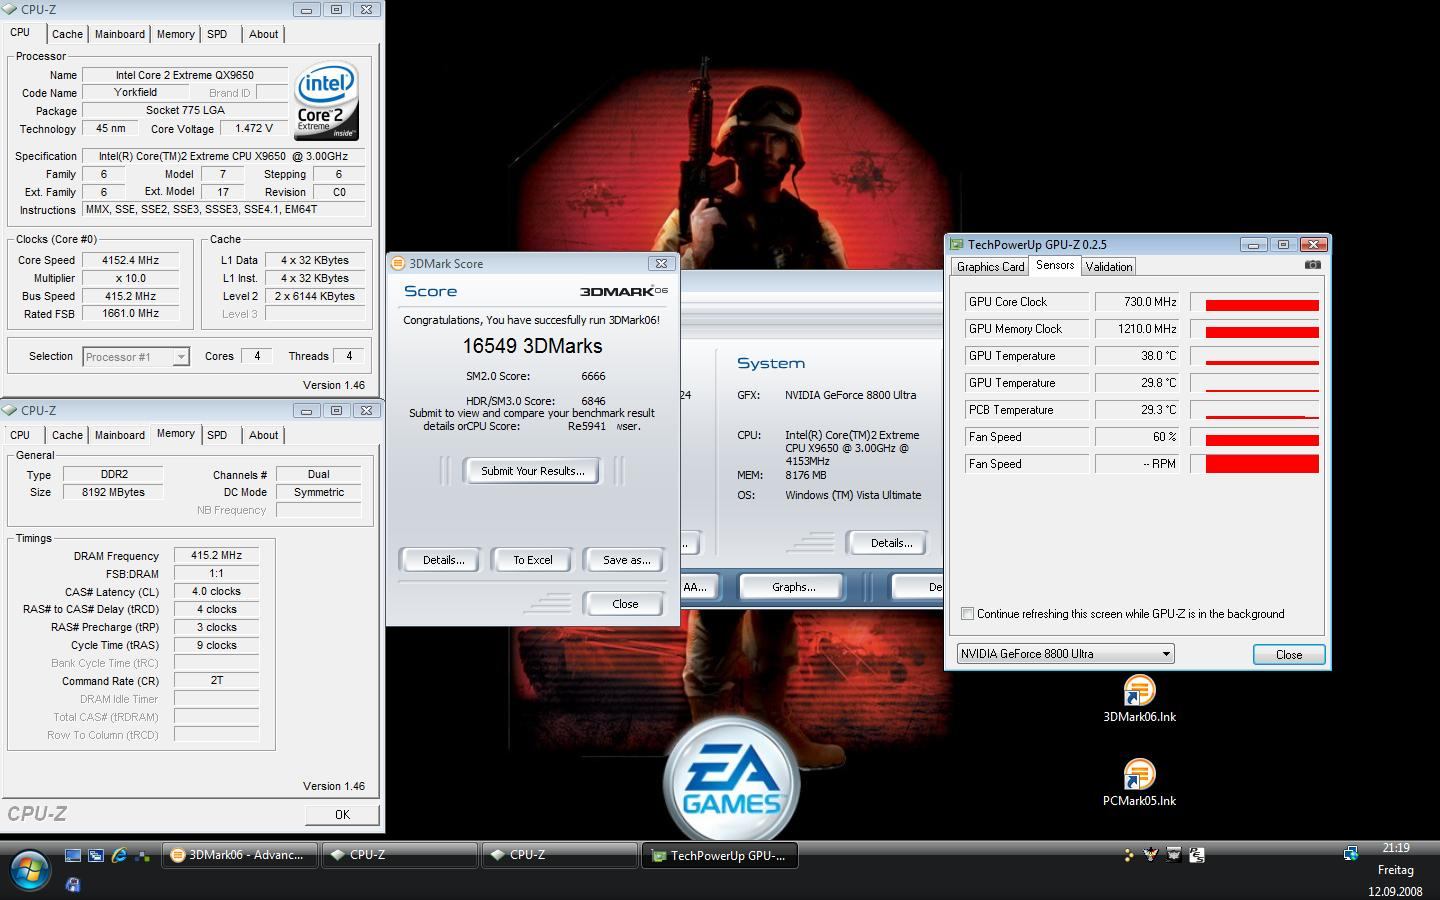Click Submit Your Results button
Viewport: 1440px width, 900px height.
click(532, 471)
